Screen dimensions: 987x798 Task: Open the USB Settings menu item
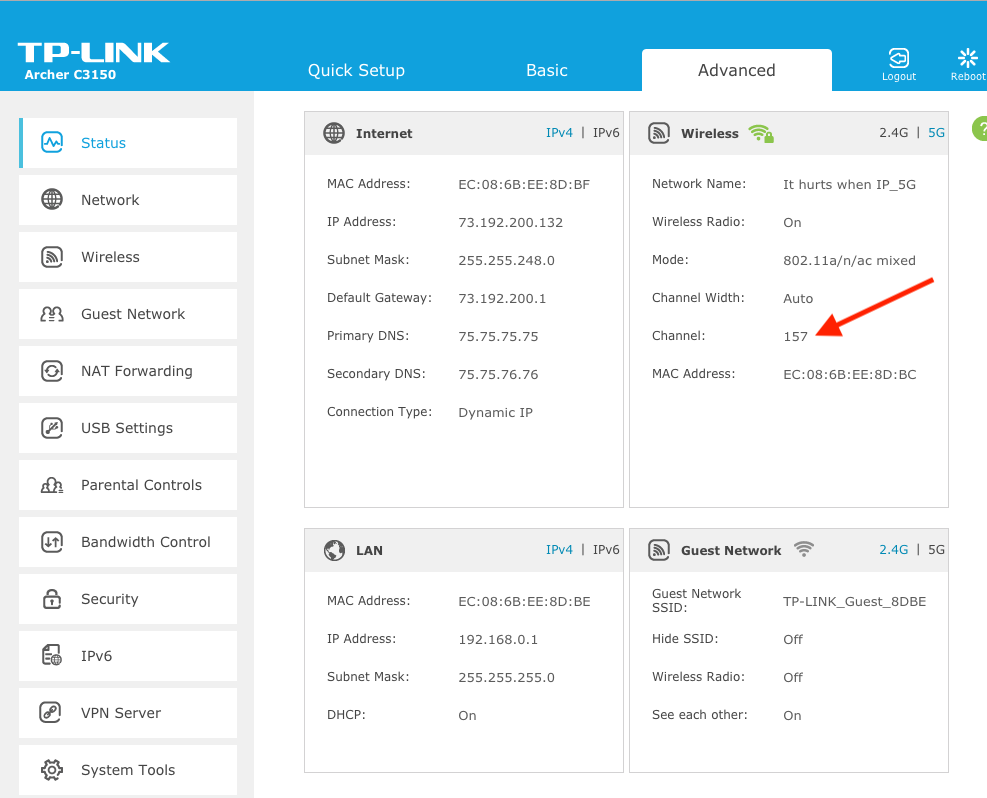pos(128,428)
